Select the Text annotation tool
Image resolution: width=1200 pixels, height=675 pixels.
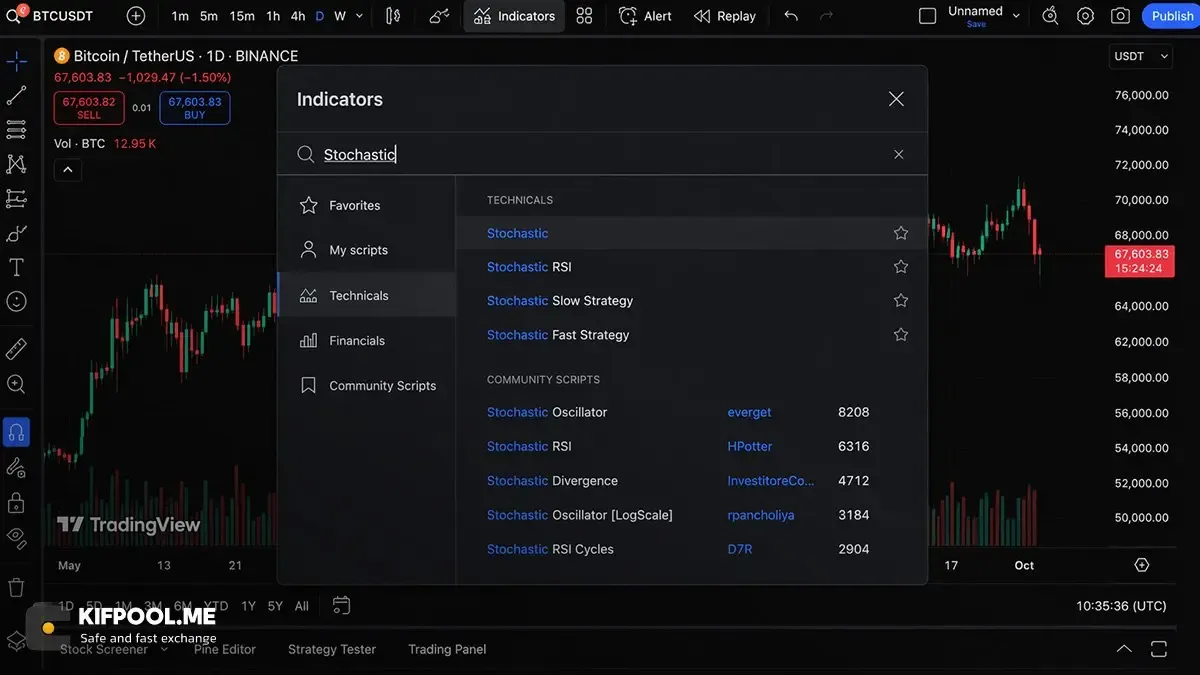pyautogui.click(x=16, y=267)
